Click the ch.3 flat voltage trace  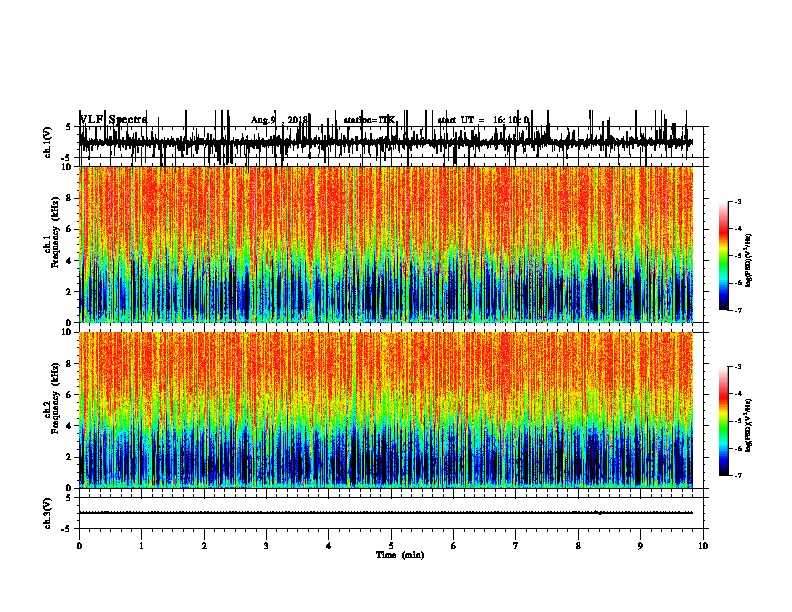tap(386, 513)
